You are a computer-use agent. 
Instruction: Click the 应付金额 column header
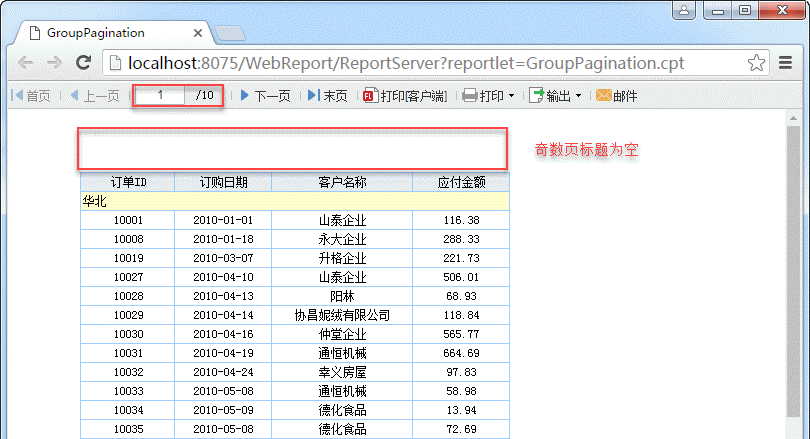[461, 182]
